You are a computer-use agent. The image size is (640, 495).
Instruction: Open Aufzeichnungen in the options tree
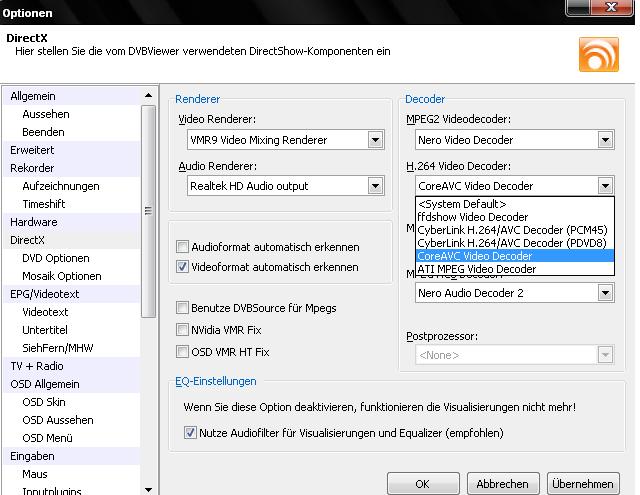click(61, 186)
